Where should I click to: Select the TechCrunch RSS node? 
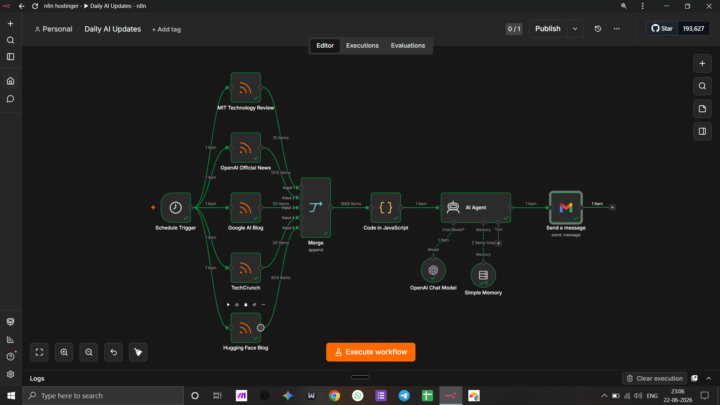pyautogui.click(x=246, y=268)
